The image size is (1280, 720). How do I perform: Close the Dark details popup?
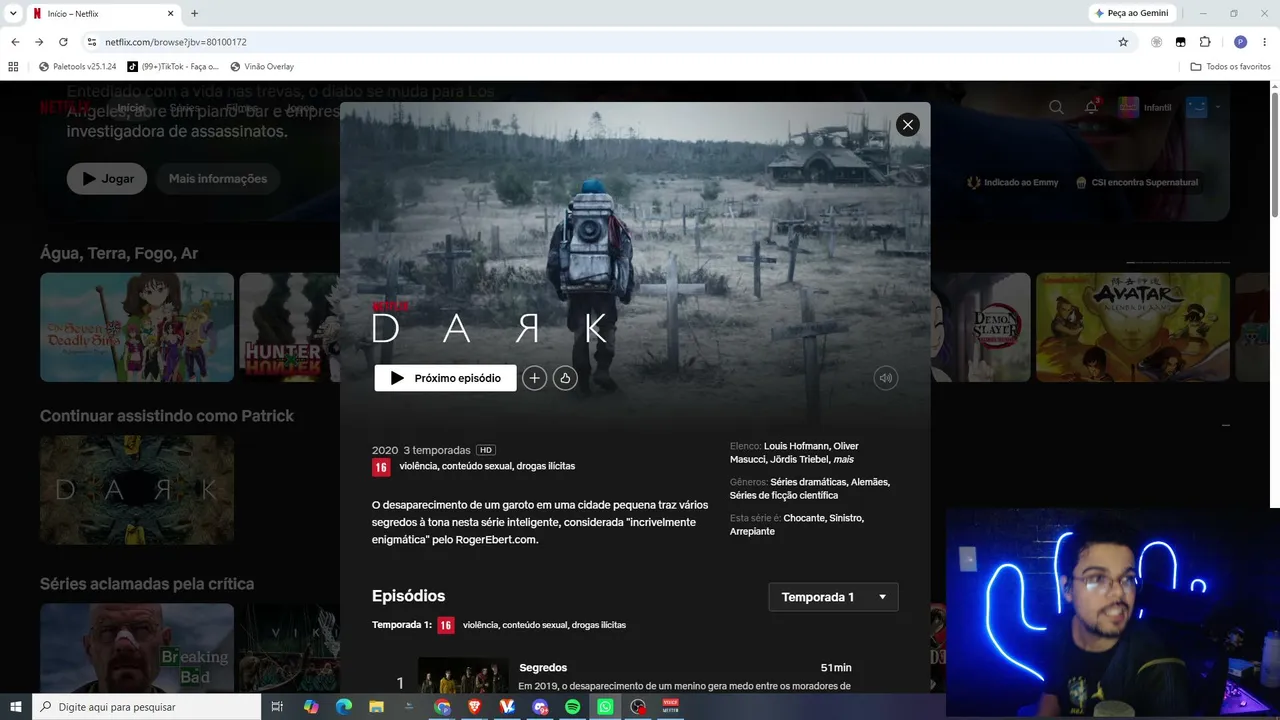point(907,124)
